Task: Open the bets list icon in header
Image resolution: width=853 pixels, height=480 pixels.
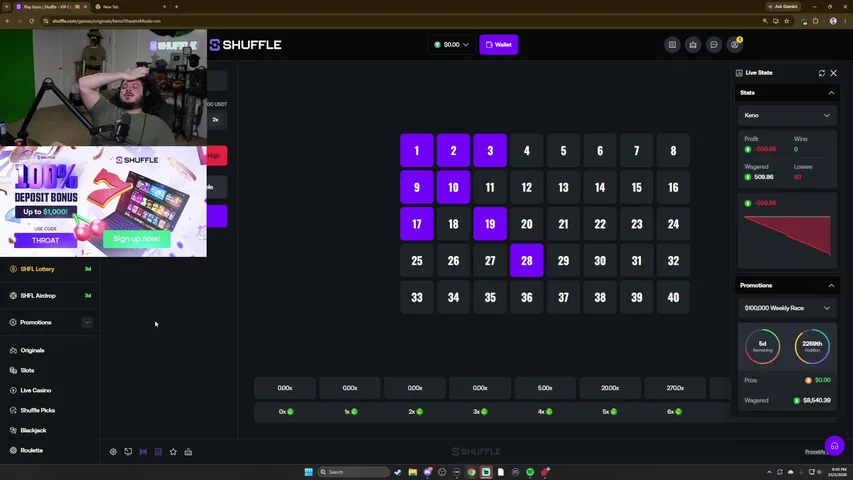Action: (672, 45)
